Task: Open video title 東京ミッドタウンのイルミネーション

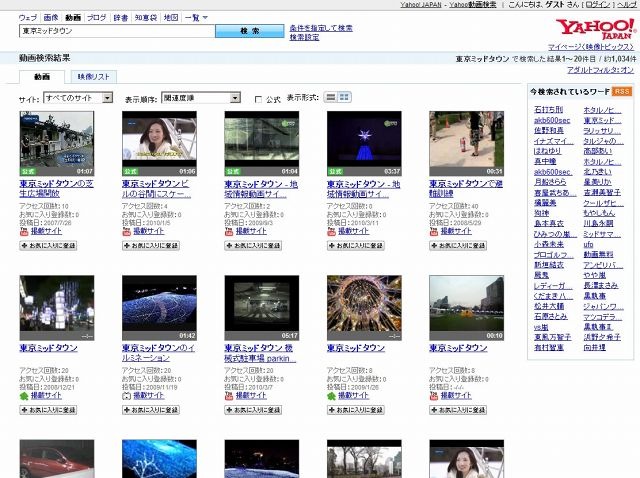Action: tap(158, 353)
